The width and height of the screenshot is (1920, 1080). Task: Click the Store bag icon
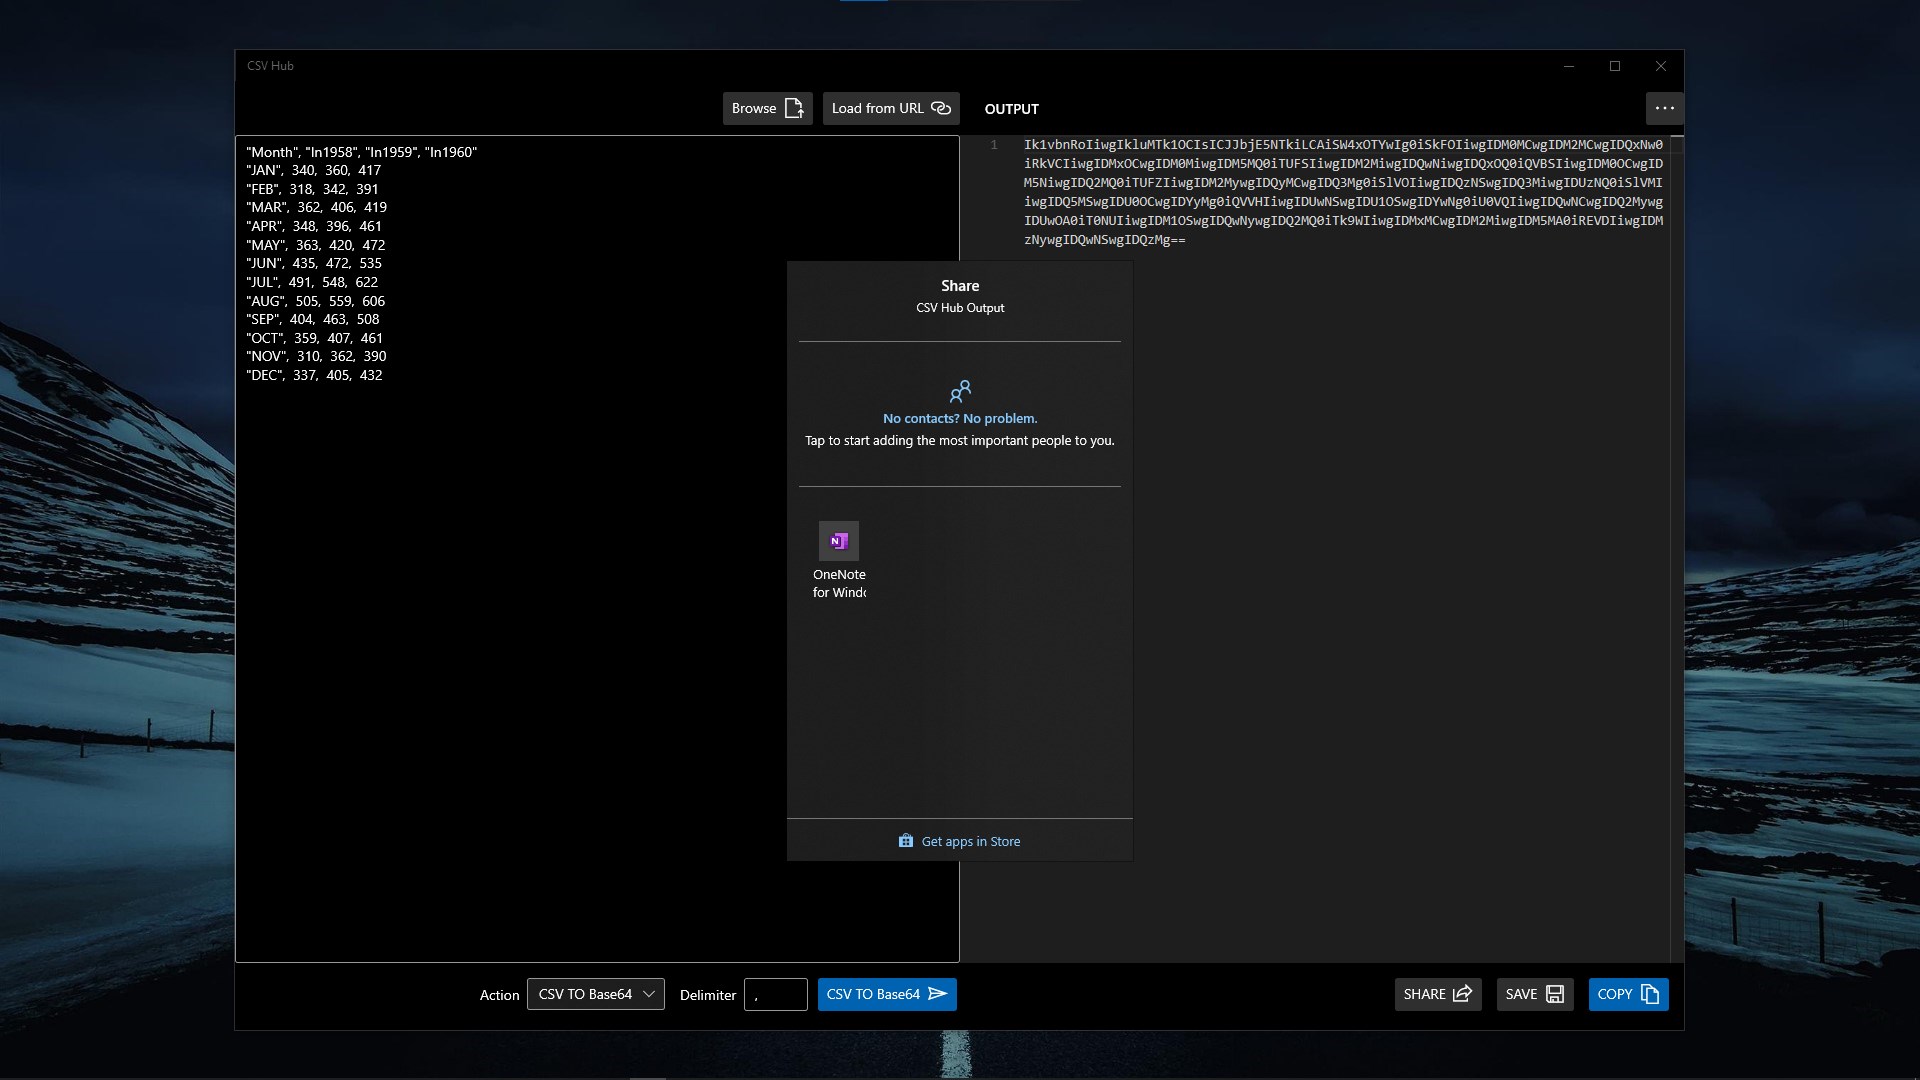coord(906,841)
